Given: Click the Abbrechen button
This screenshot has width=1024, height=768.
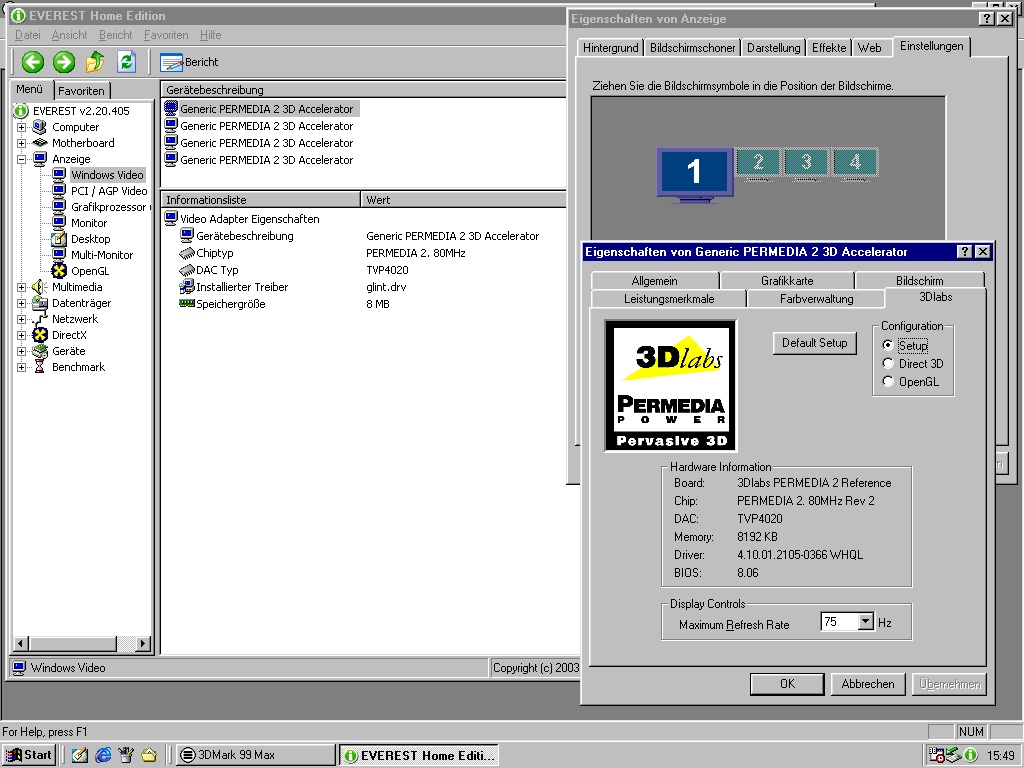Looking at the screenshot, I should [x=868, y=684].
